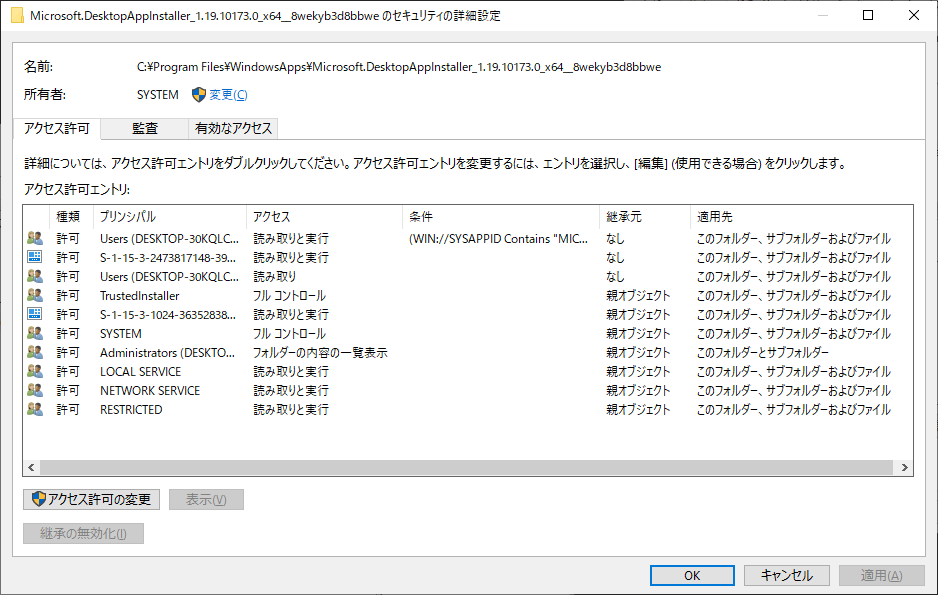
Task: Click the horizontal scrollbar thumb of entries list
Action: tap(467, 468)
